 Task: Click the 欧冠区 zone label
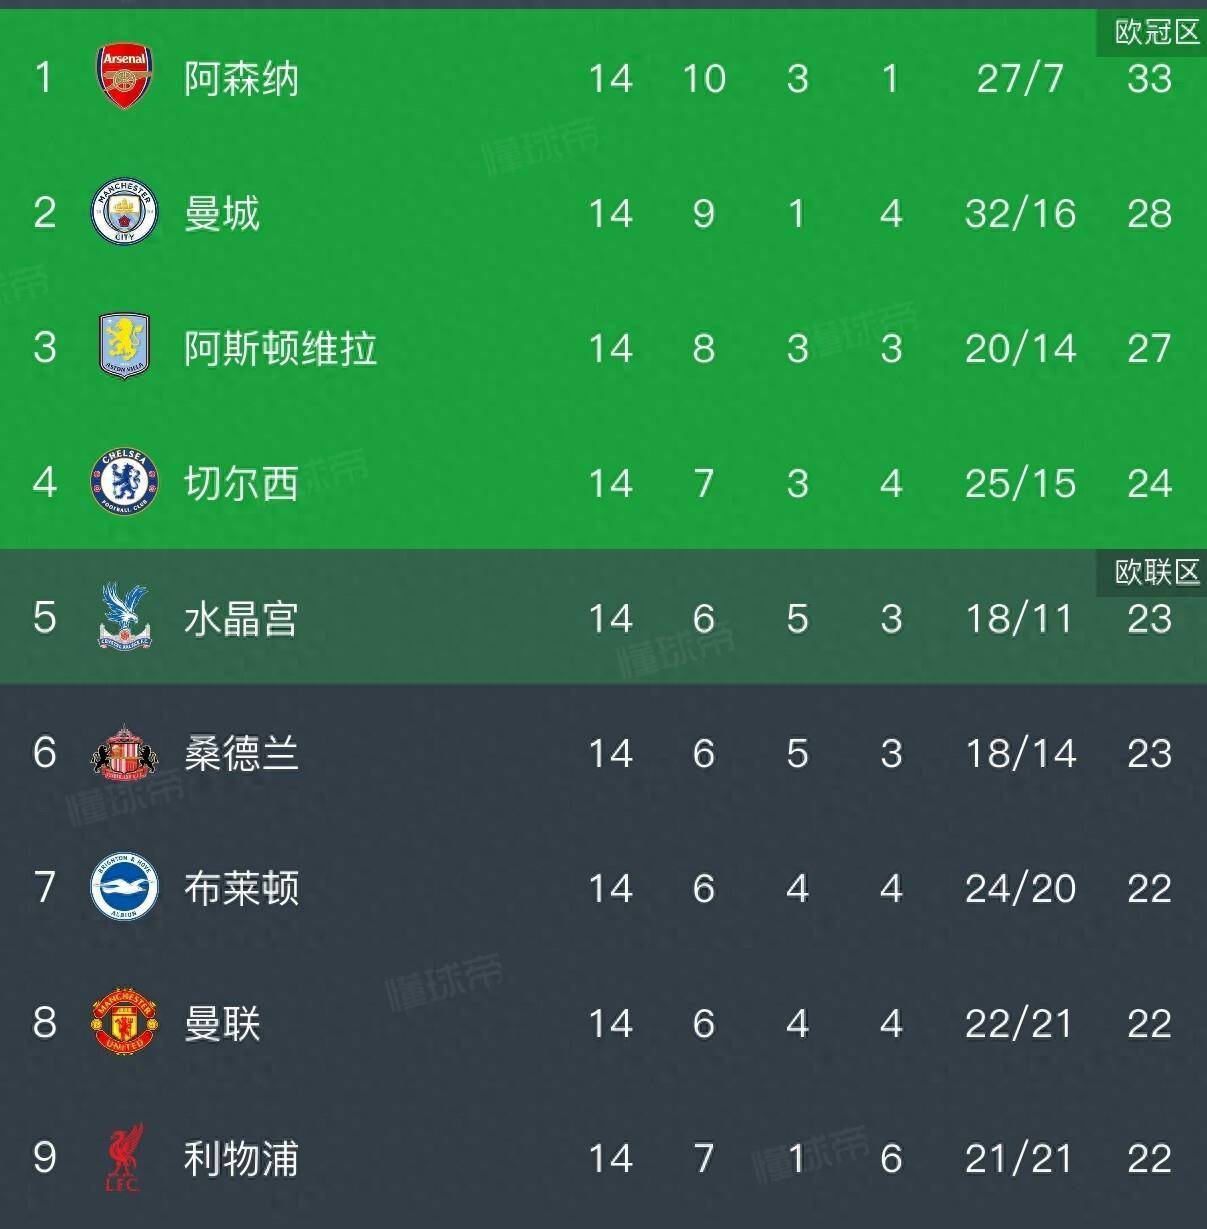(1156, 32)
